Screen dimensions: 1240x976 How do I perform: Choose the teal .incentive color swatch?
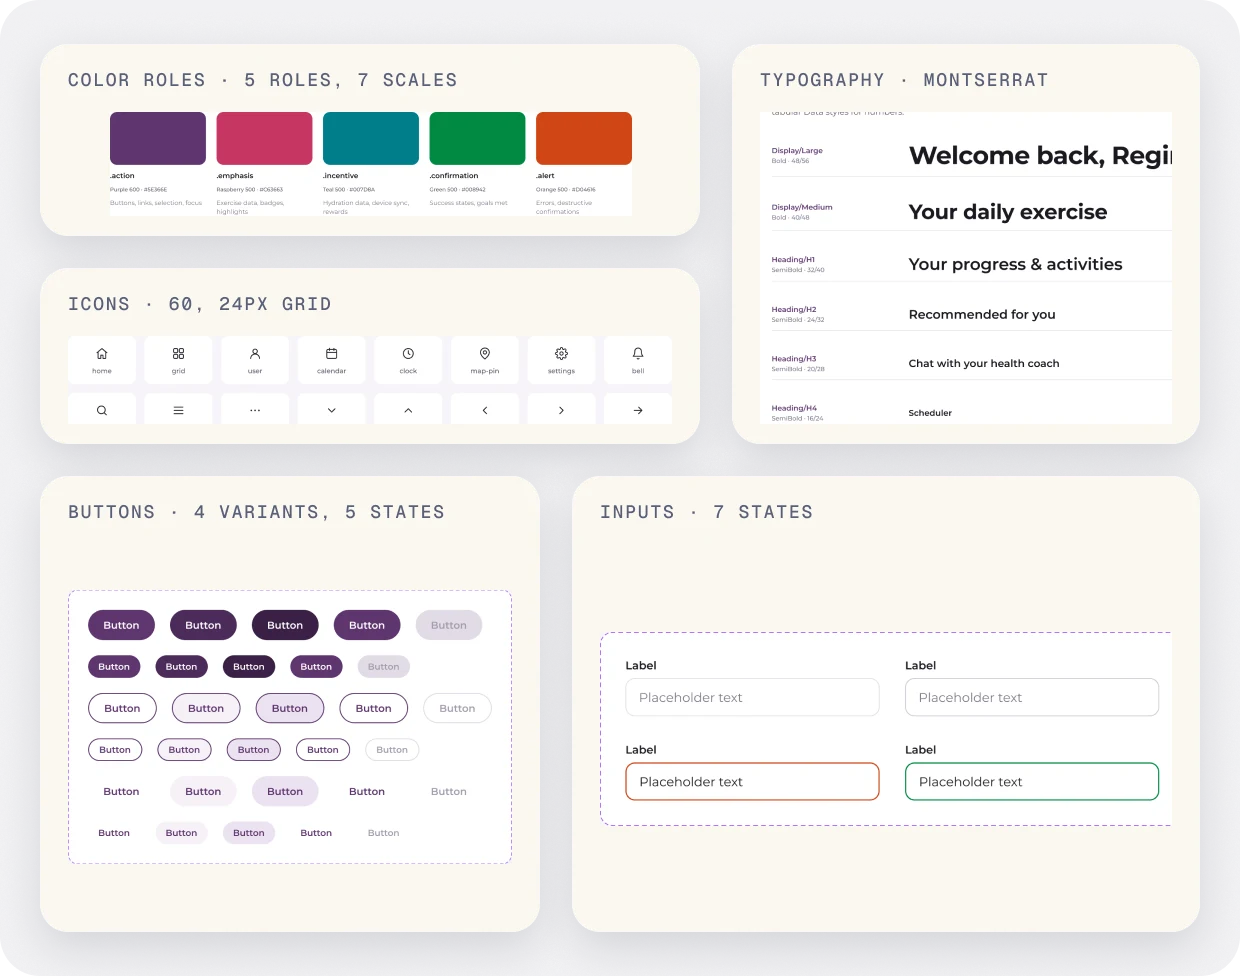click(x=371, y=138)
